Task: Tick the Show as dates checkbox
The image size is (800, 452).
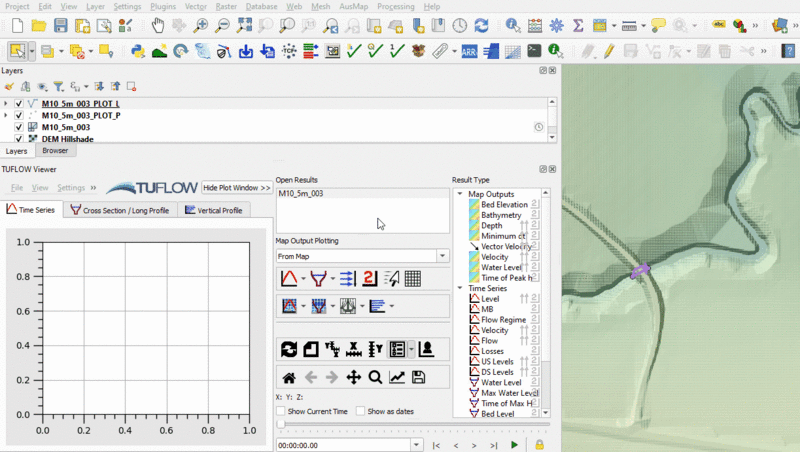Action: click(x=360, y=411)
